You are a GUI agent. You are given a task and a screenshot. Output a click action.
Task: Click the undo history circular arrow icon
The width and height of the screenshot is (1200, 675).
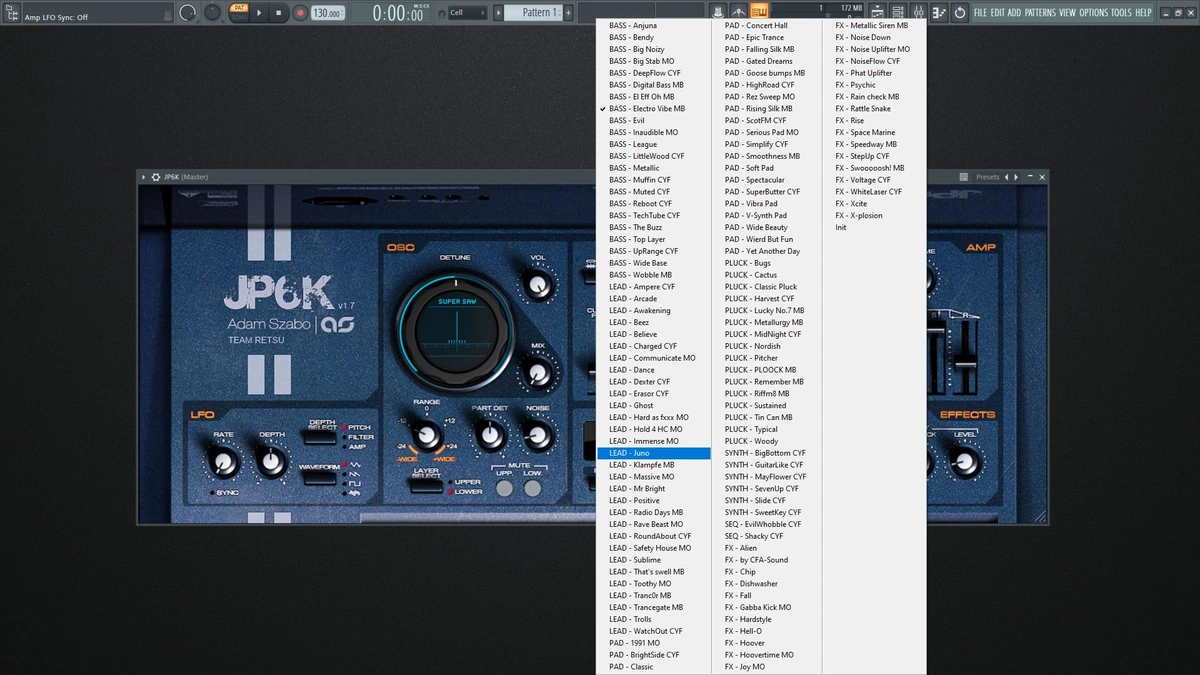tap(960, 13)
